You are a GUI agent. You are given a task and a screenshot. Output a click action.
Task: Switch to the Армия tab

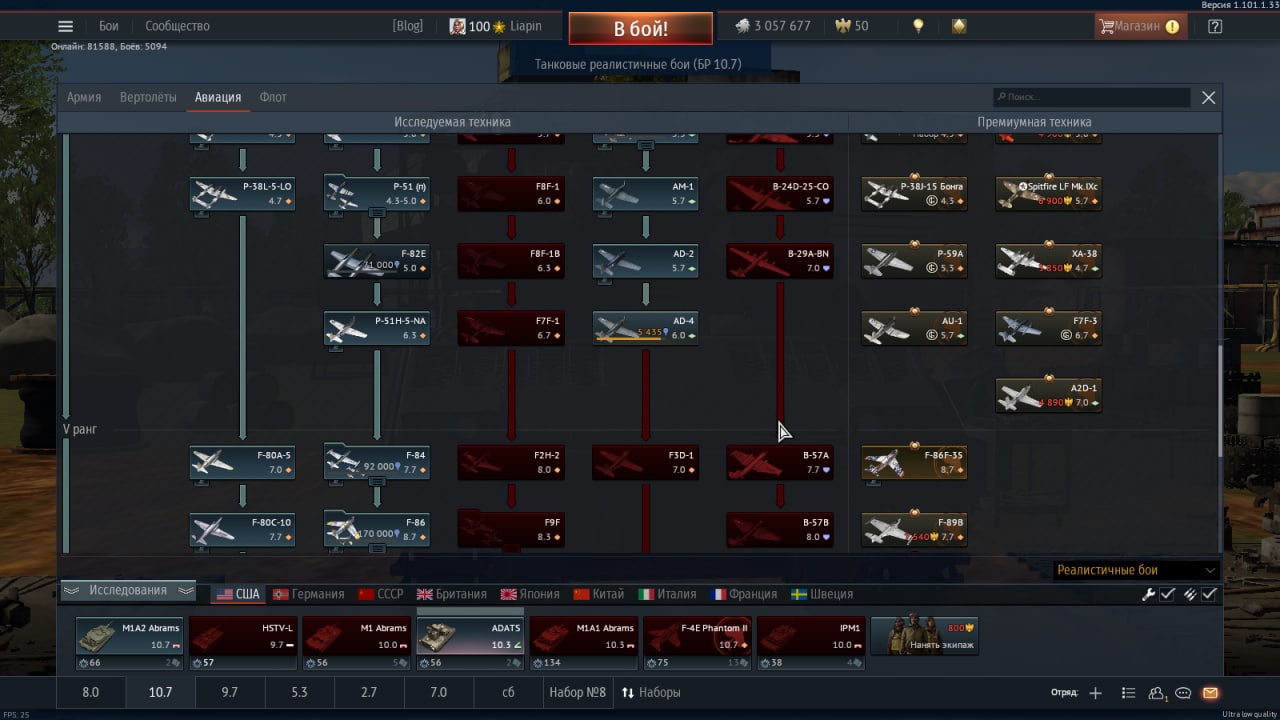tap(84, 97)
